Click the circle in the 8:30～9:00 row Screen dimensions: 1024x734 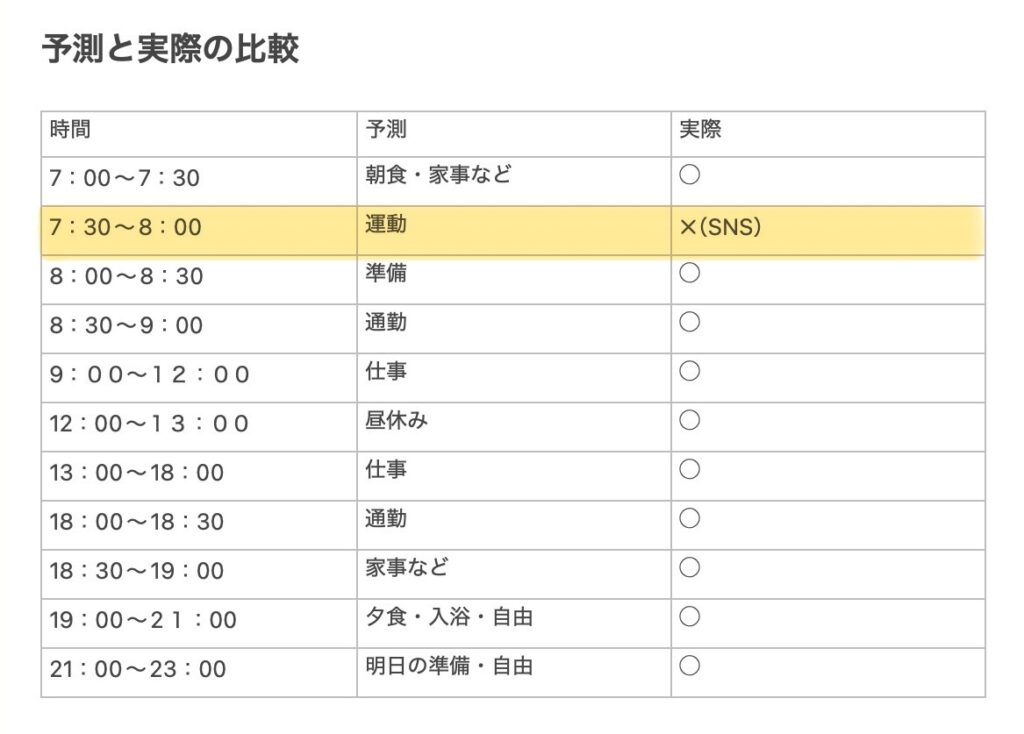click(689, 322)
